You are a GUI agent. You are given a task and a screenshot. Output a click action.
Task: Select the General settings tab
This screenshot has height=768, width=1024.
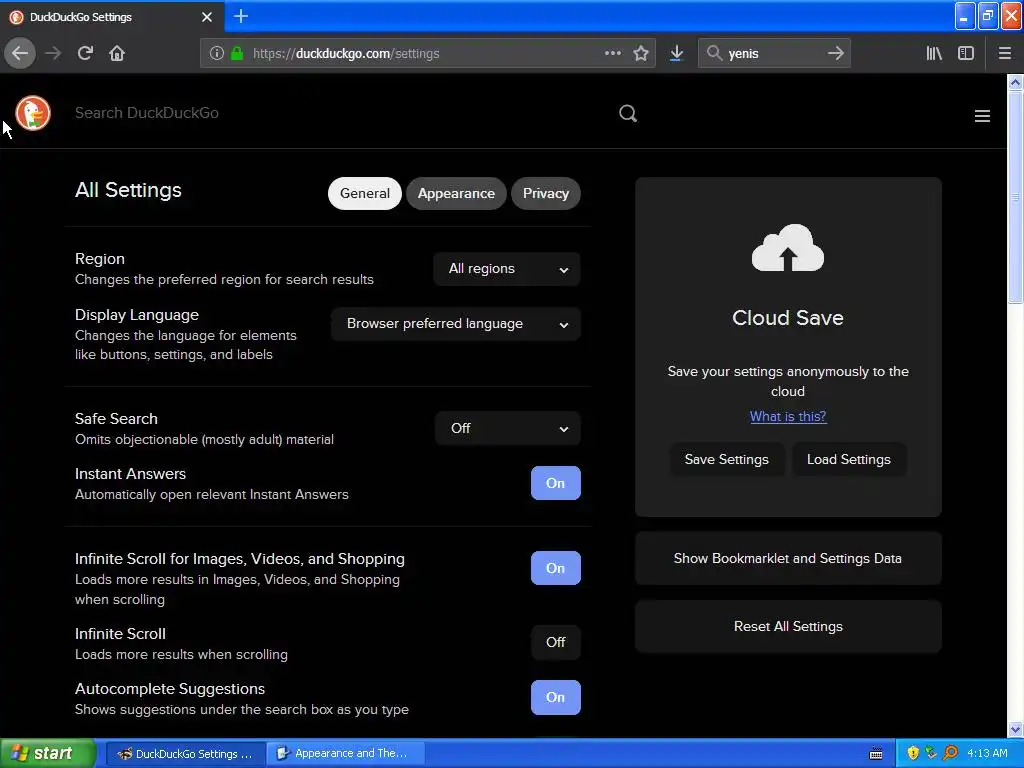pos(364,193)
